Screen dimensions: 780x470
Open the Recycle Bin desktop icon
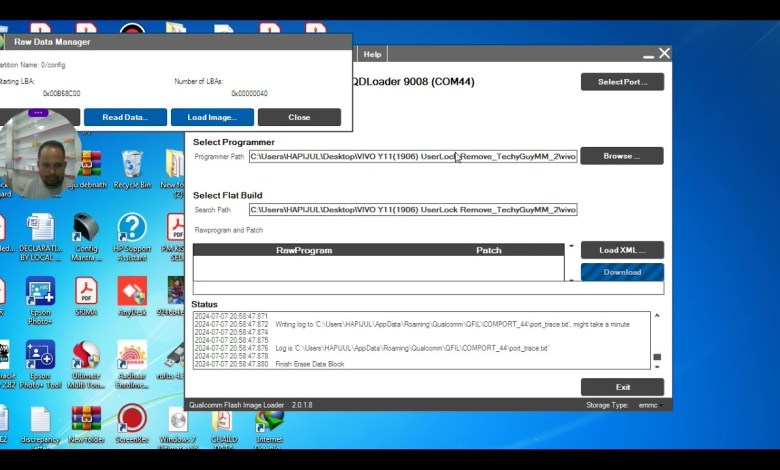[131, 164]
